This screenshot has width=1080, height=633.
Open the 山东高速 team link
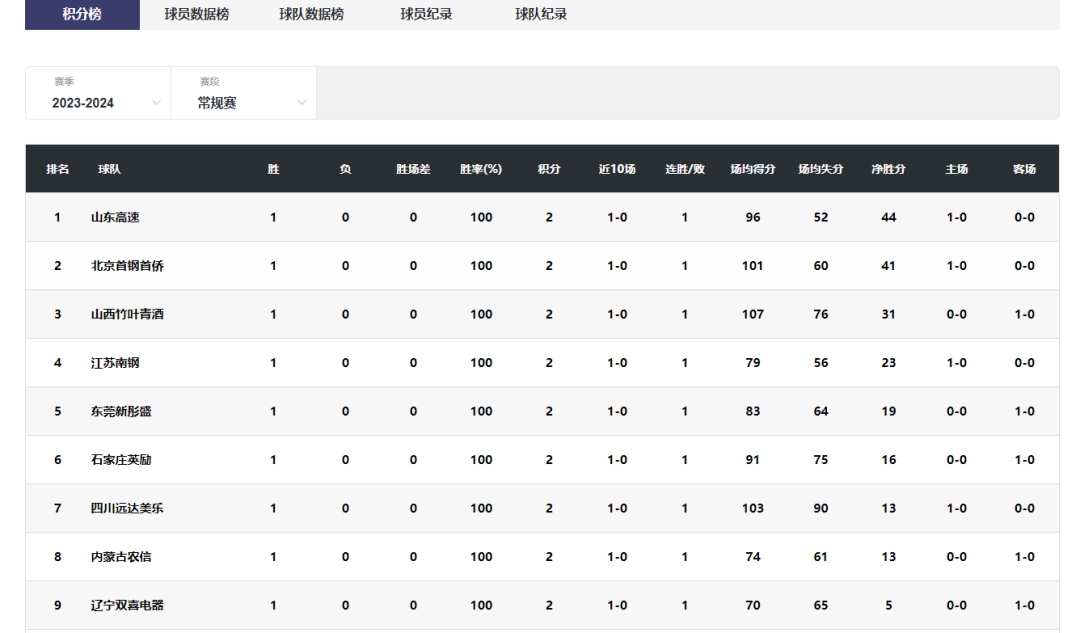116,217
